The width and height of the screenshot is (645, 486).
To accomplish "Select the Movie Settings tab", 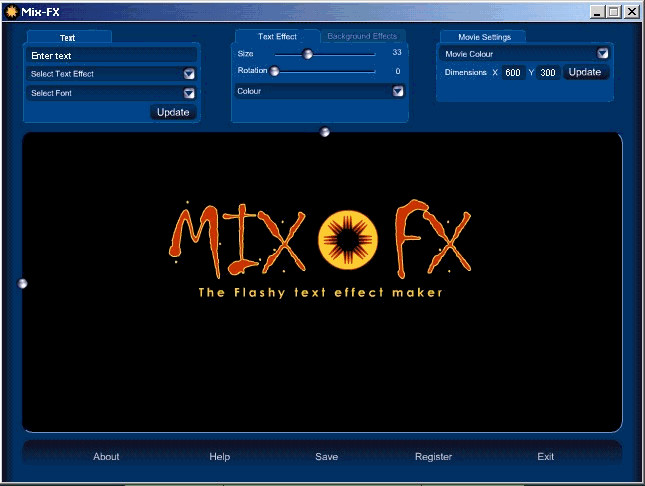I will [x=485, y=37].
